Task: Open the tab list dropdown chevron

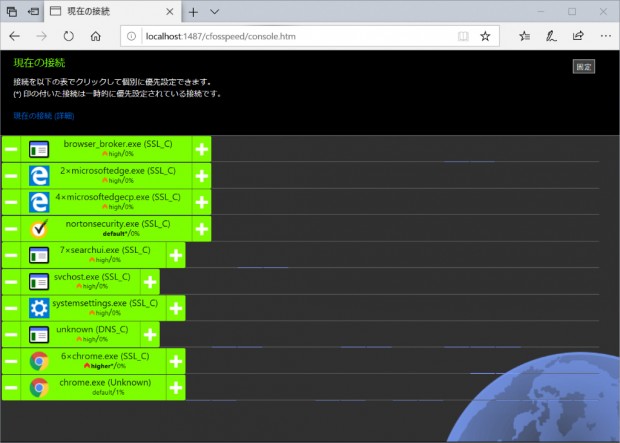Action: 215,12
